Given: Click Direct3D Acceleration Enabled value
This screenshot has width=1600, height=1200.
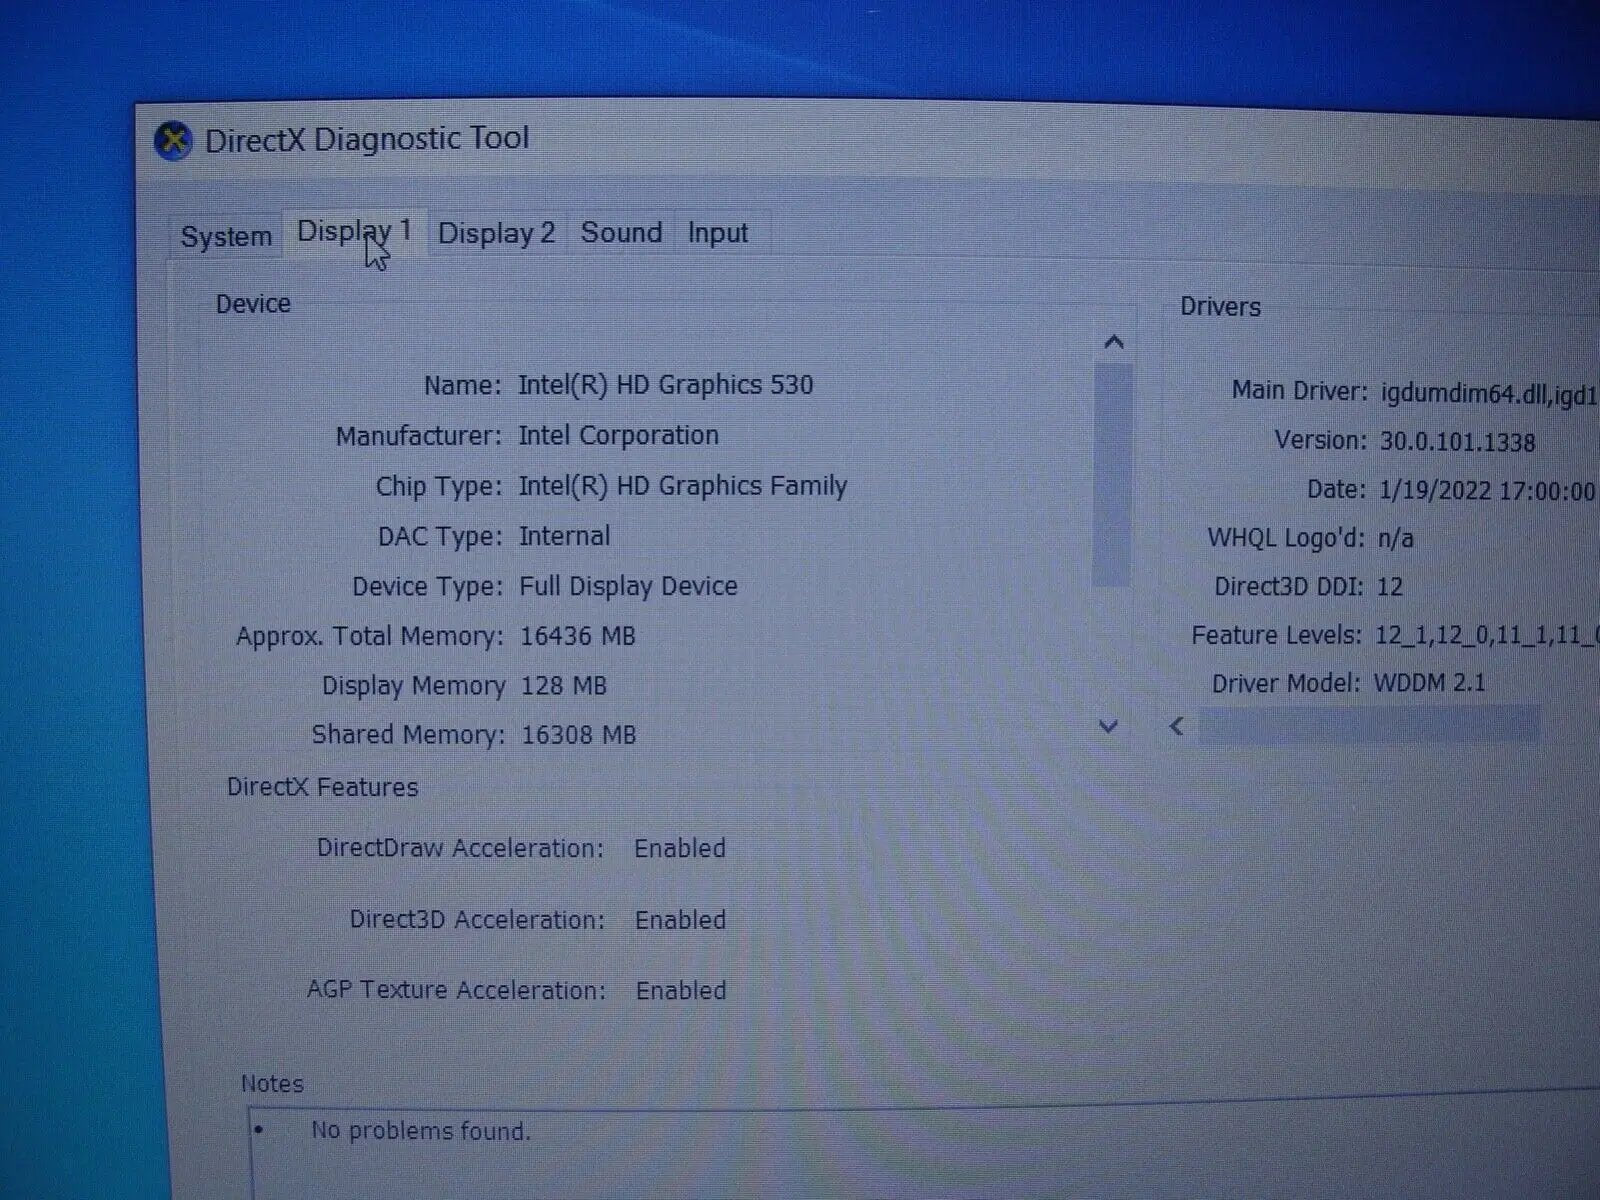Looking at the screenshot, I should (x=681, y=920).
